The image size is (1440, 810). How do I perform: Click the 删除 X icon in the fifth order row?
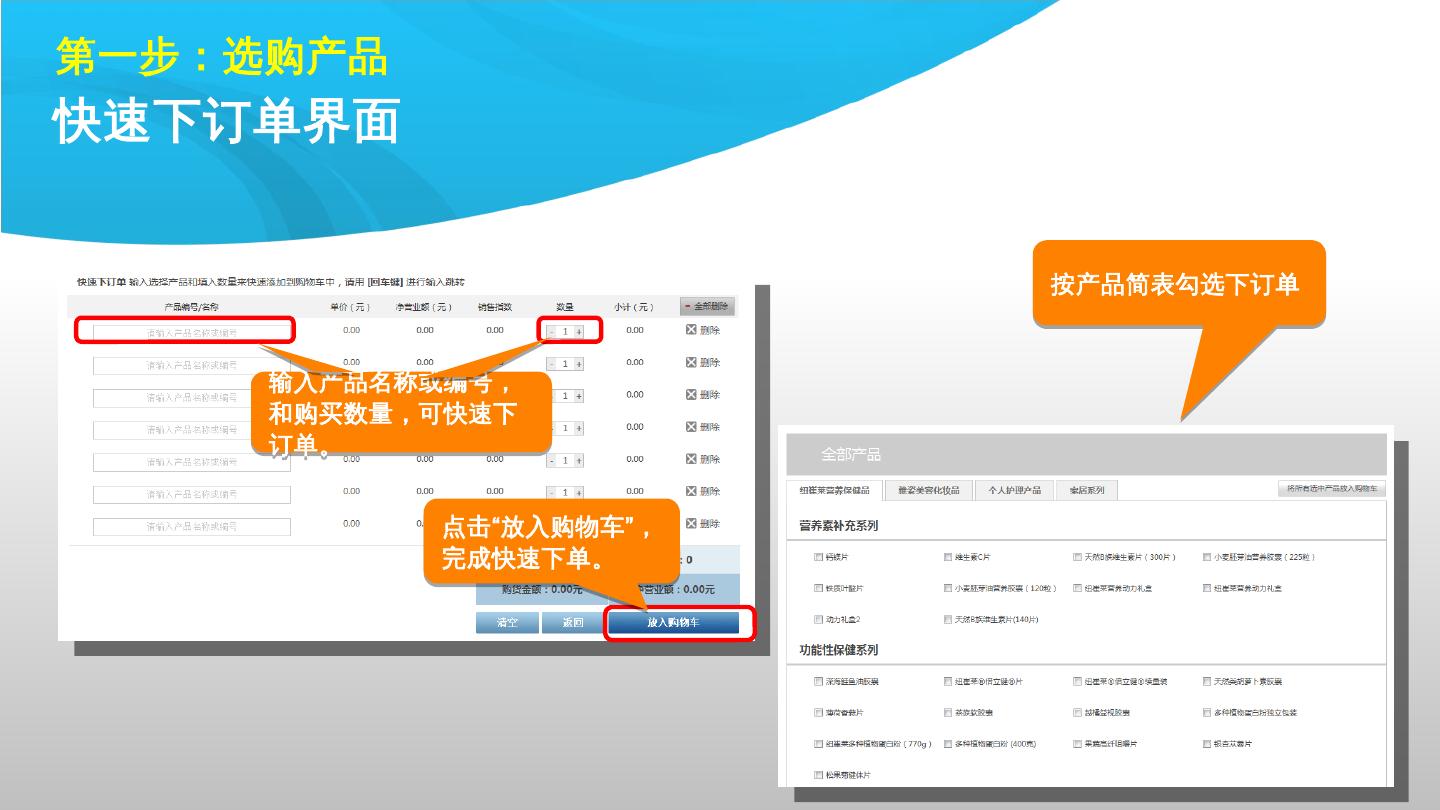coord(691,459)
